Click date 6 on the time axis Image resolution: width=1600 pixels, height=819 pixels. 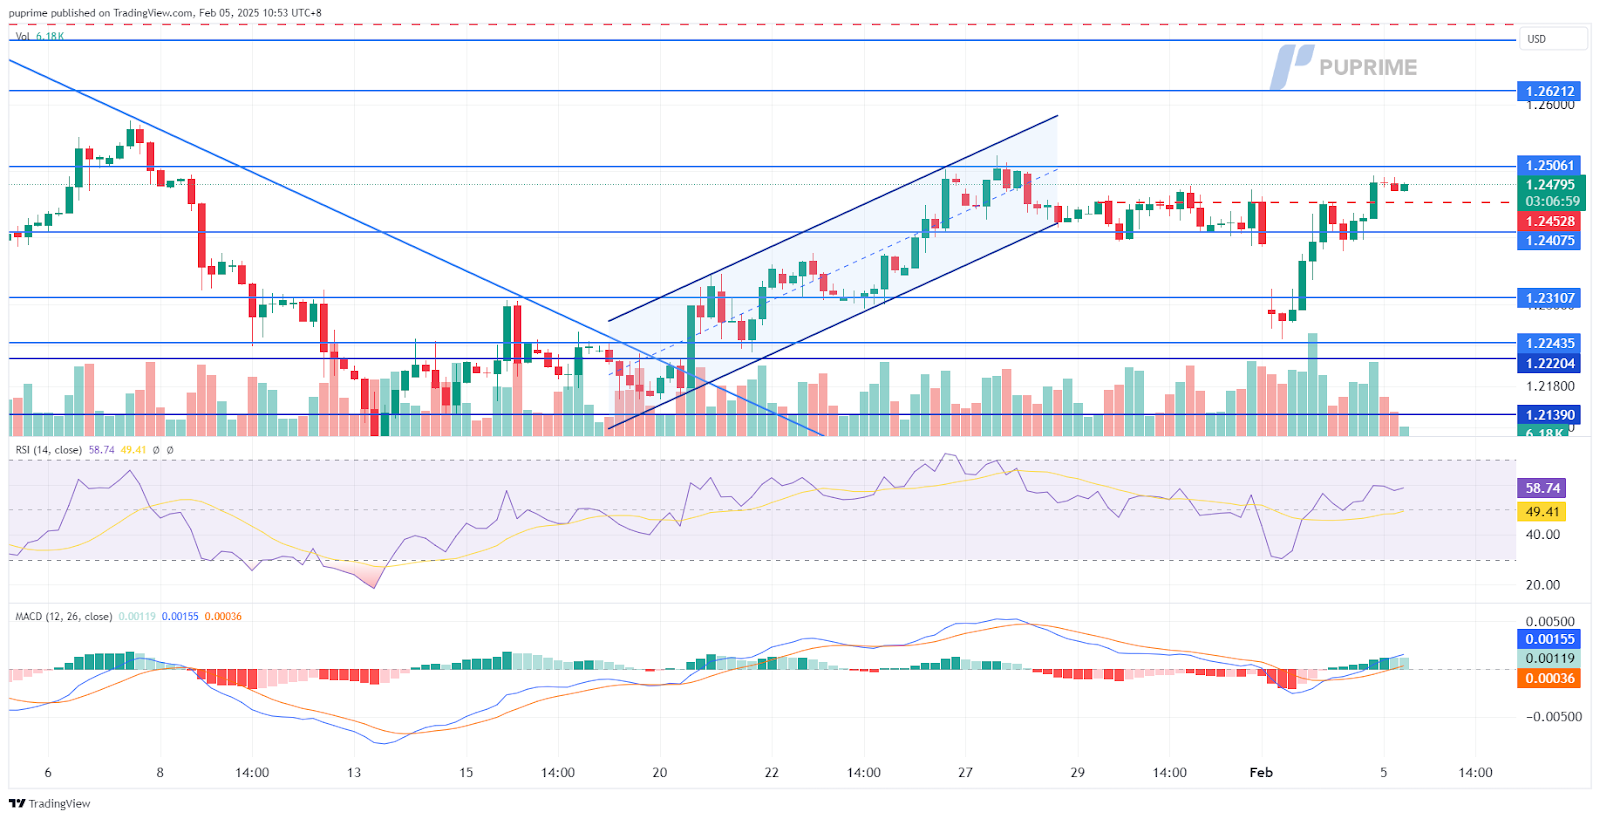(x=48, y=773)
